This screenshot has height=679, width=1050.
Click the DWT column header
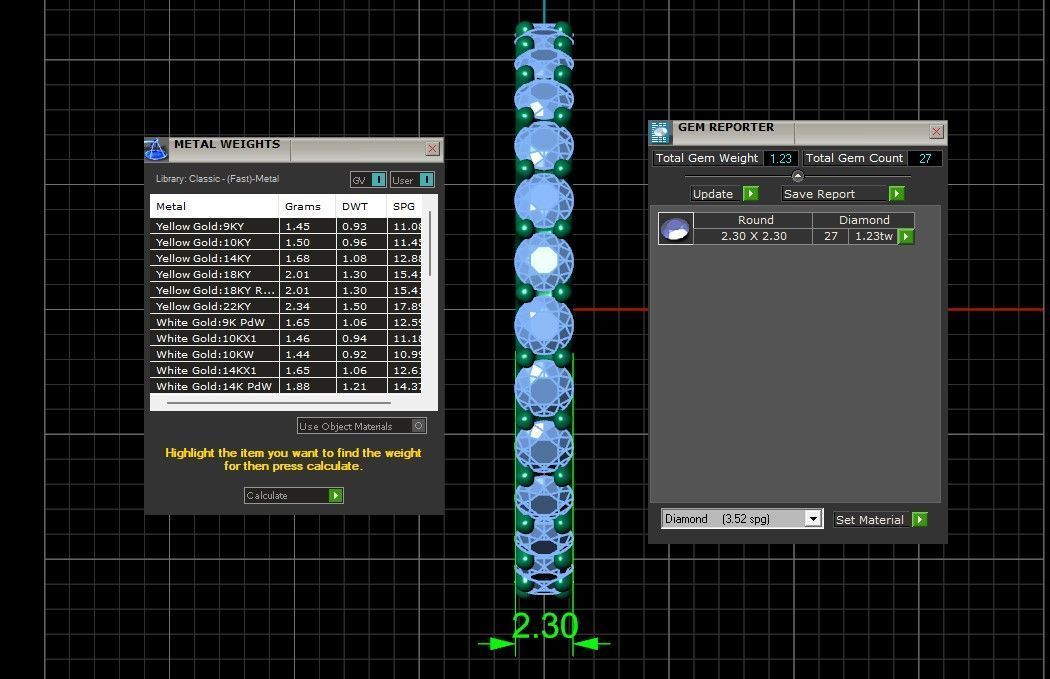point(361,206)
